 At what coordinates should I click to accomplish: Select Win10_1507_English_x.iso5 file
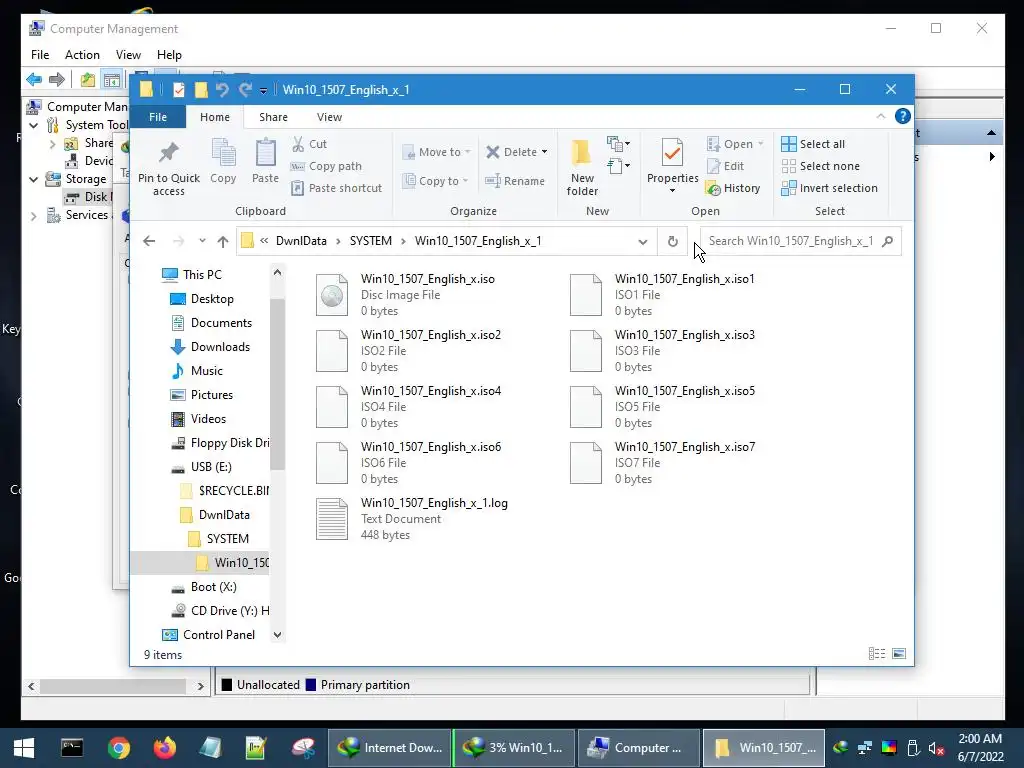point(663,407)
